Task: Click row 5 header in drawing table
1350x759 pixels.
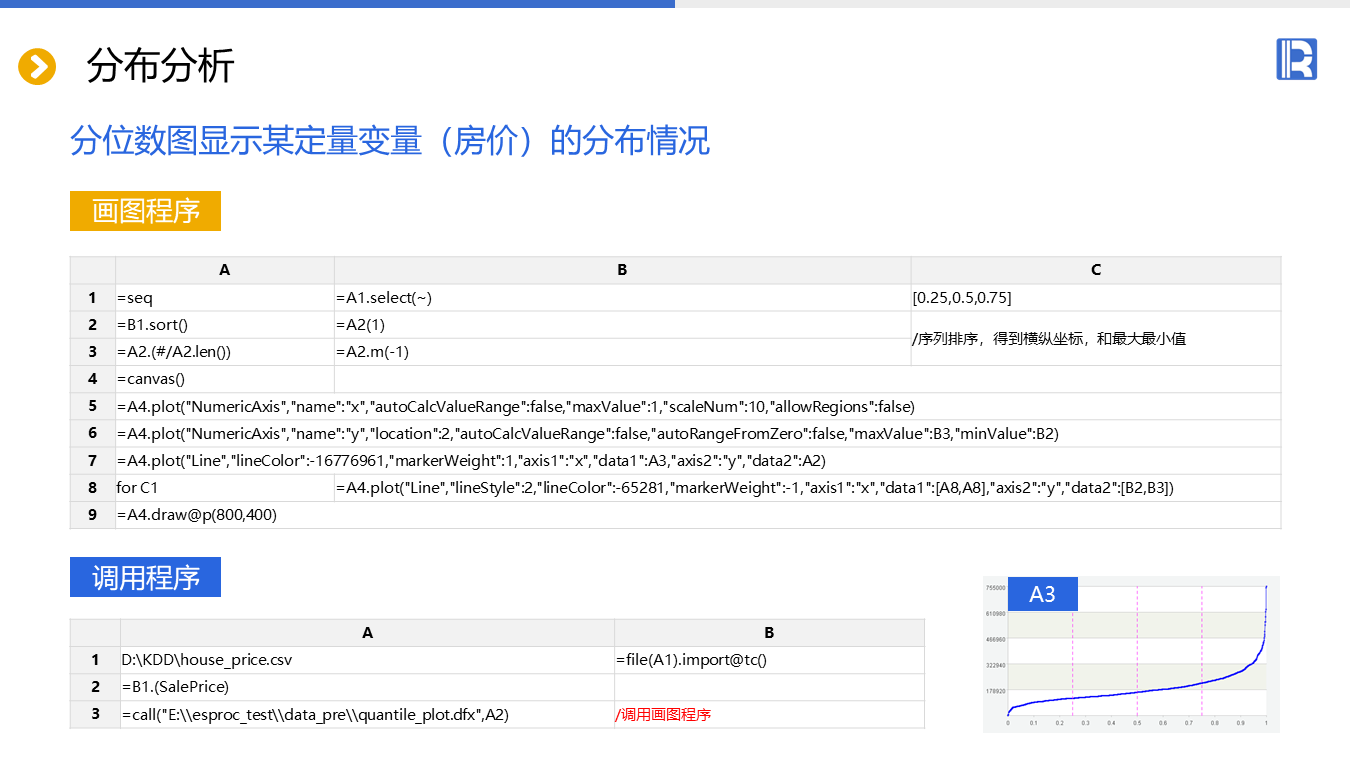Action: (x=93, y=406)
